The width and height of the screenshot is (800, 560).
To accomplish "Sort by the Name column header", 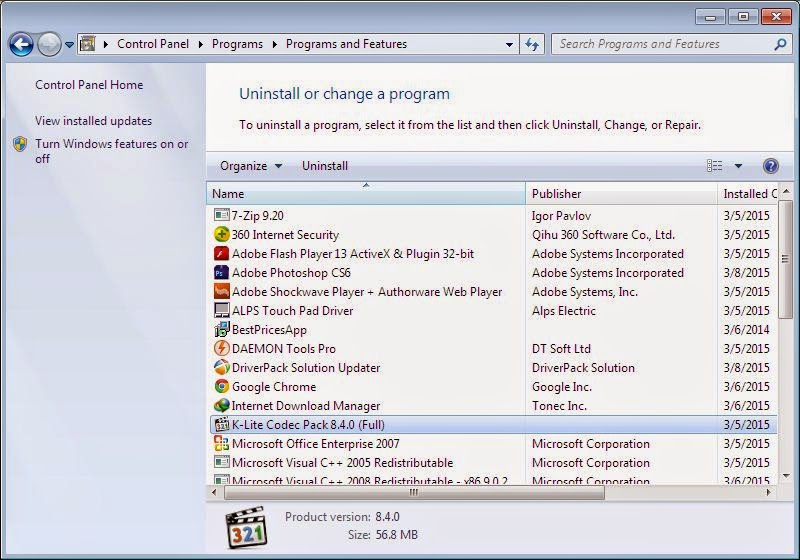I will pos(366,194).
